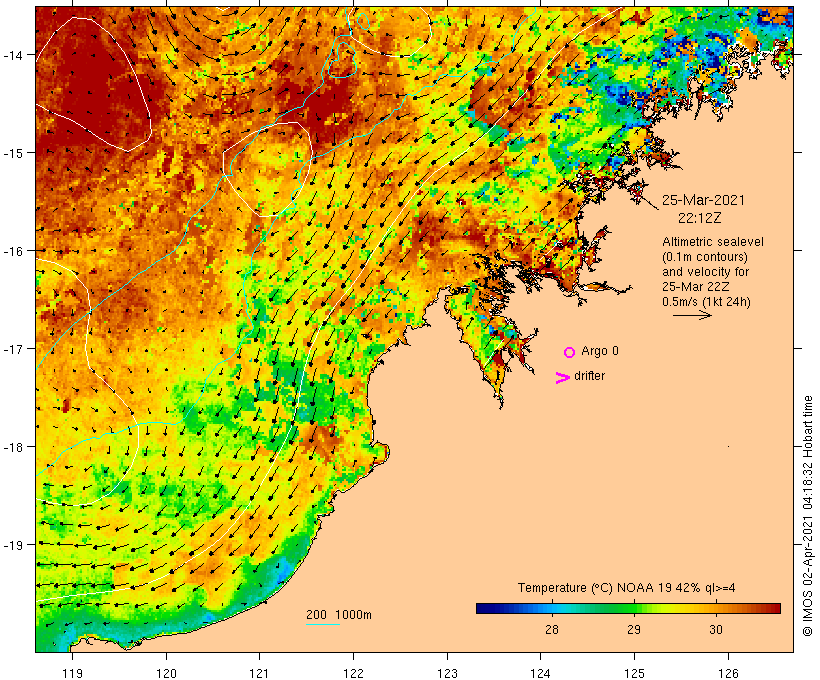This screenshot has height=680, width=820.
Task: Click the IMOS copyright timestamp text
Action: click(807, 516)
